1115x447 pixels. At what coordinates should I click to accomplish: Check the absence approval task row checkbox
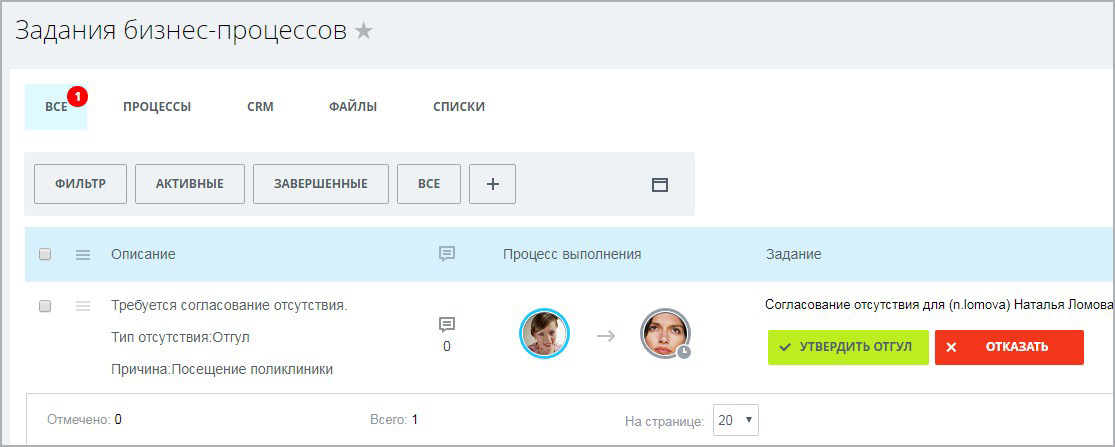point(45,306)
